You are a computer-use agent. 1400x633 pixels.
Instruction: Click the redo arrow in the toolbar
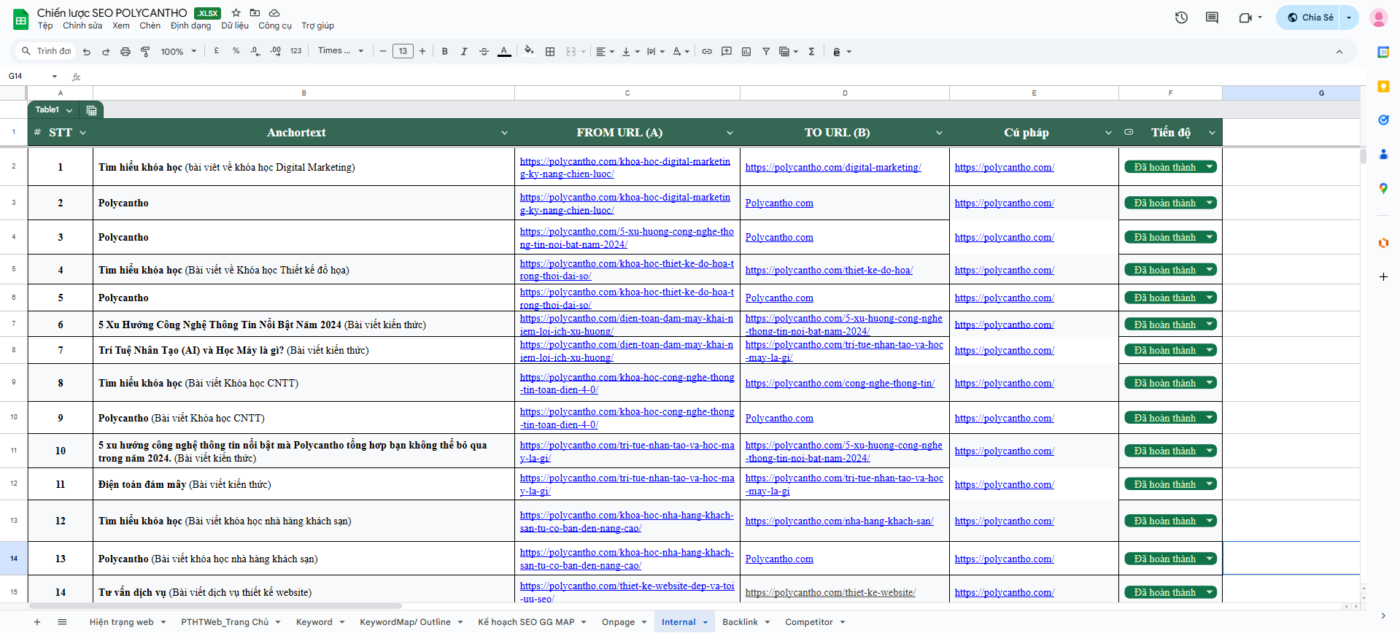106,51
